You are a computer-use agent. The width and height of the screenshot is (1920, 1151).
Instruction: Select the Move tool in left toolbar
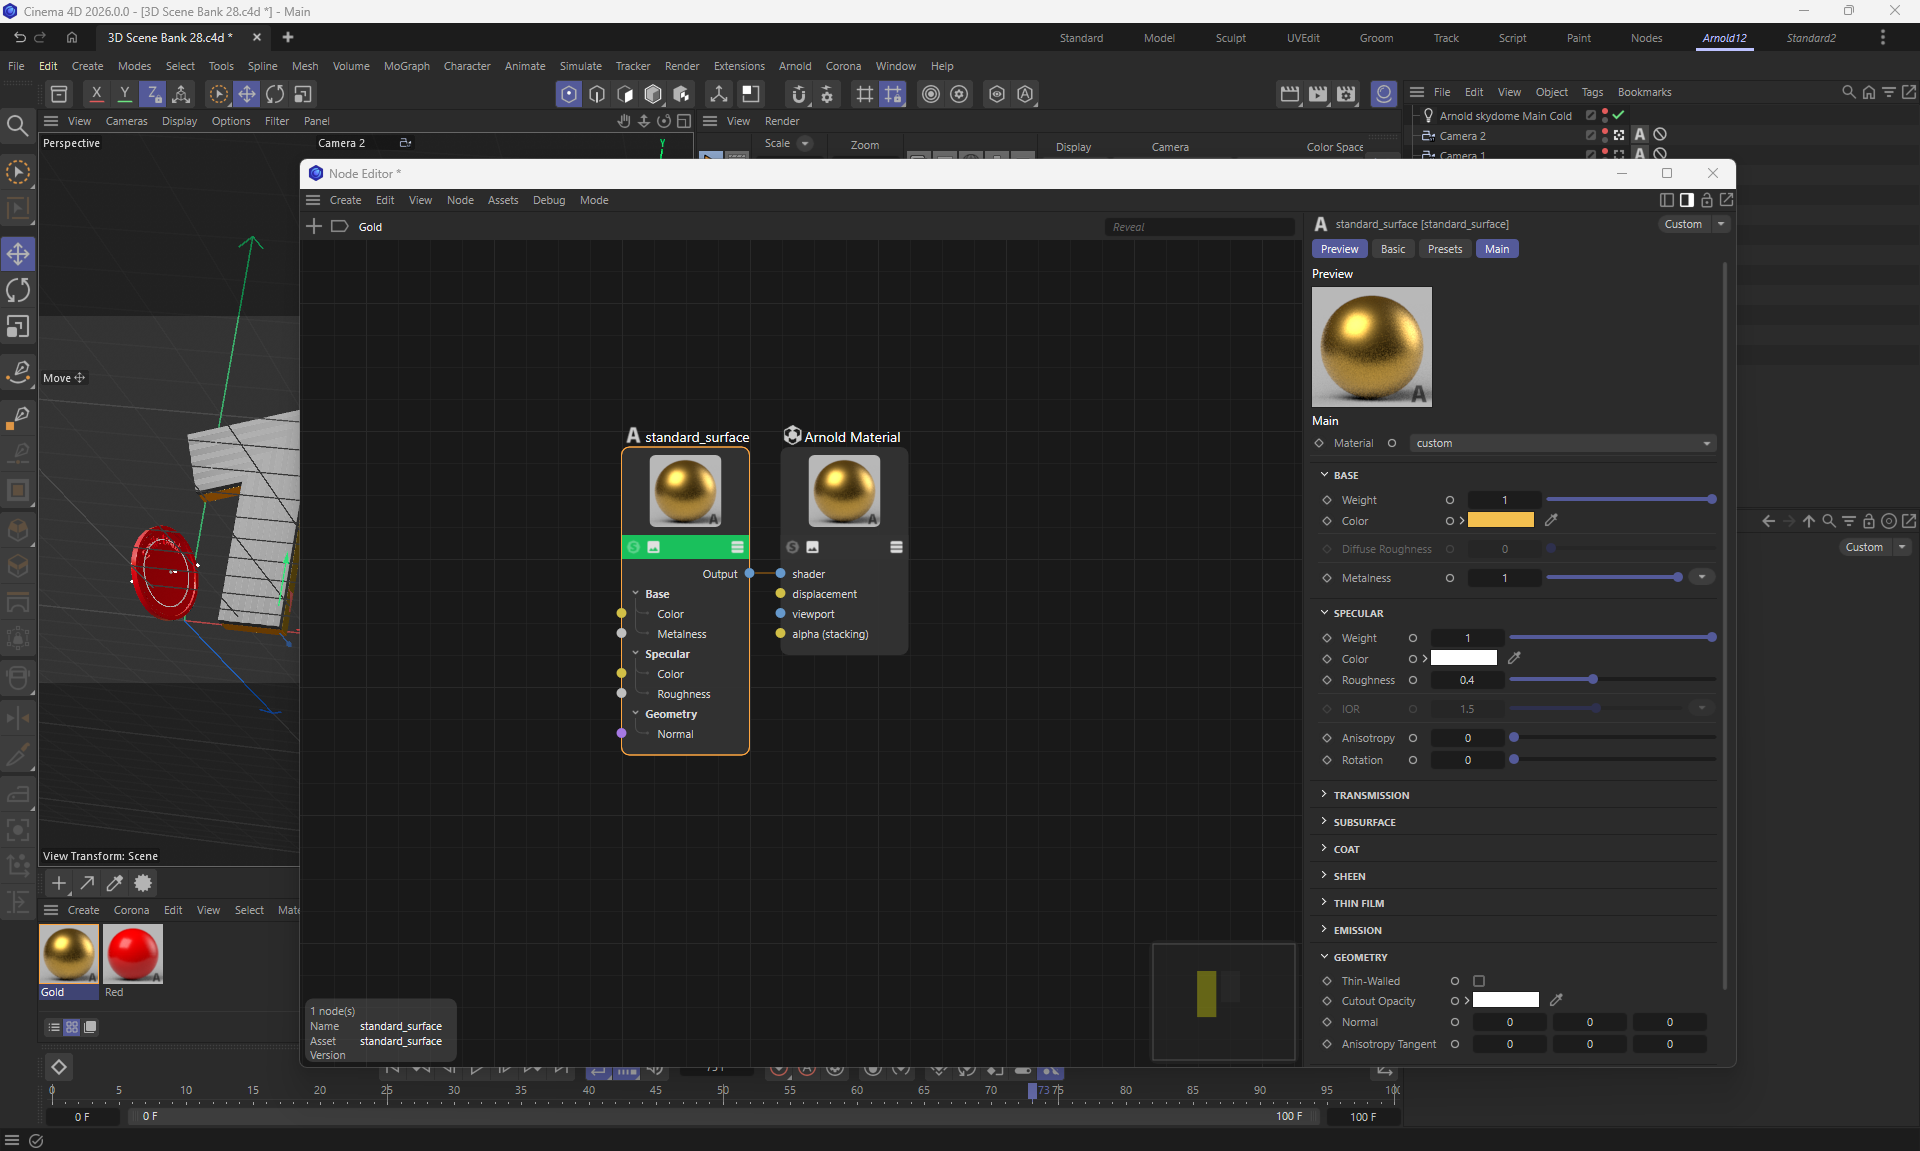[x=18, y=254]
